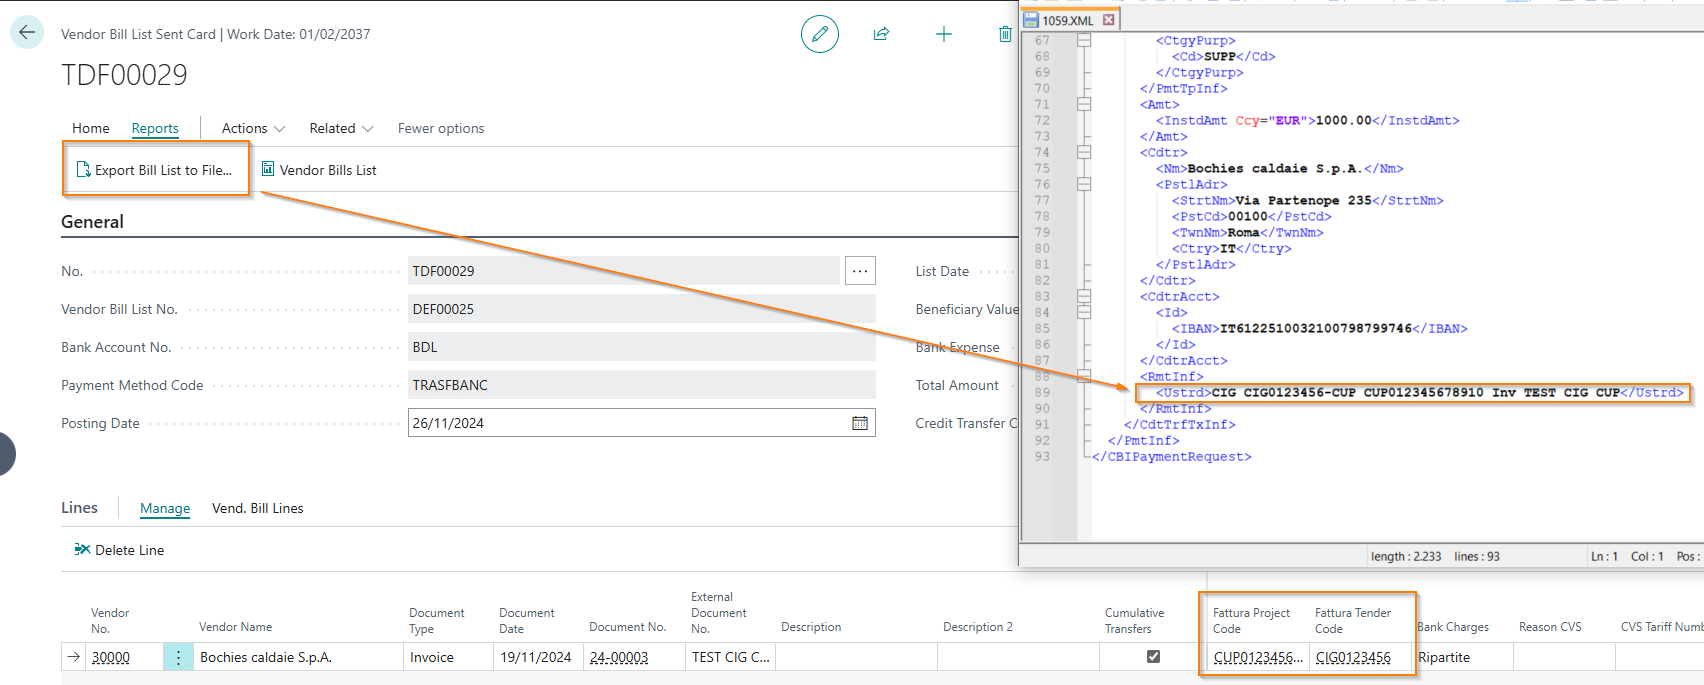Click the Nm Bochies caldaie line in XML
The width and height of the screenshot is (1704, 685).
click(x=1279, y=169)
